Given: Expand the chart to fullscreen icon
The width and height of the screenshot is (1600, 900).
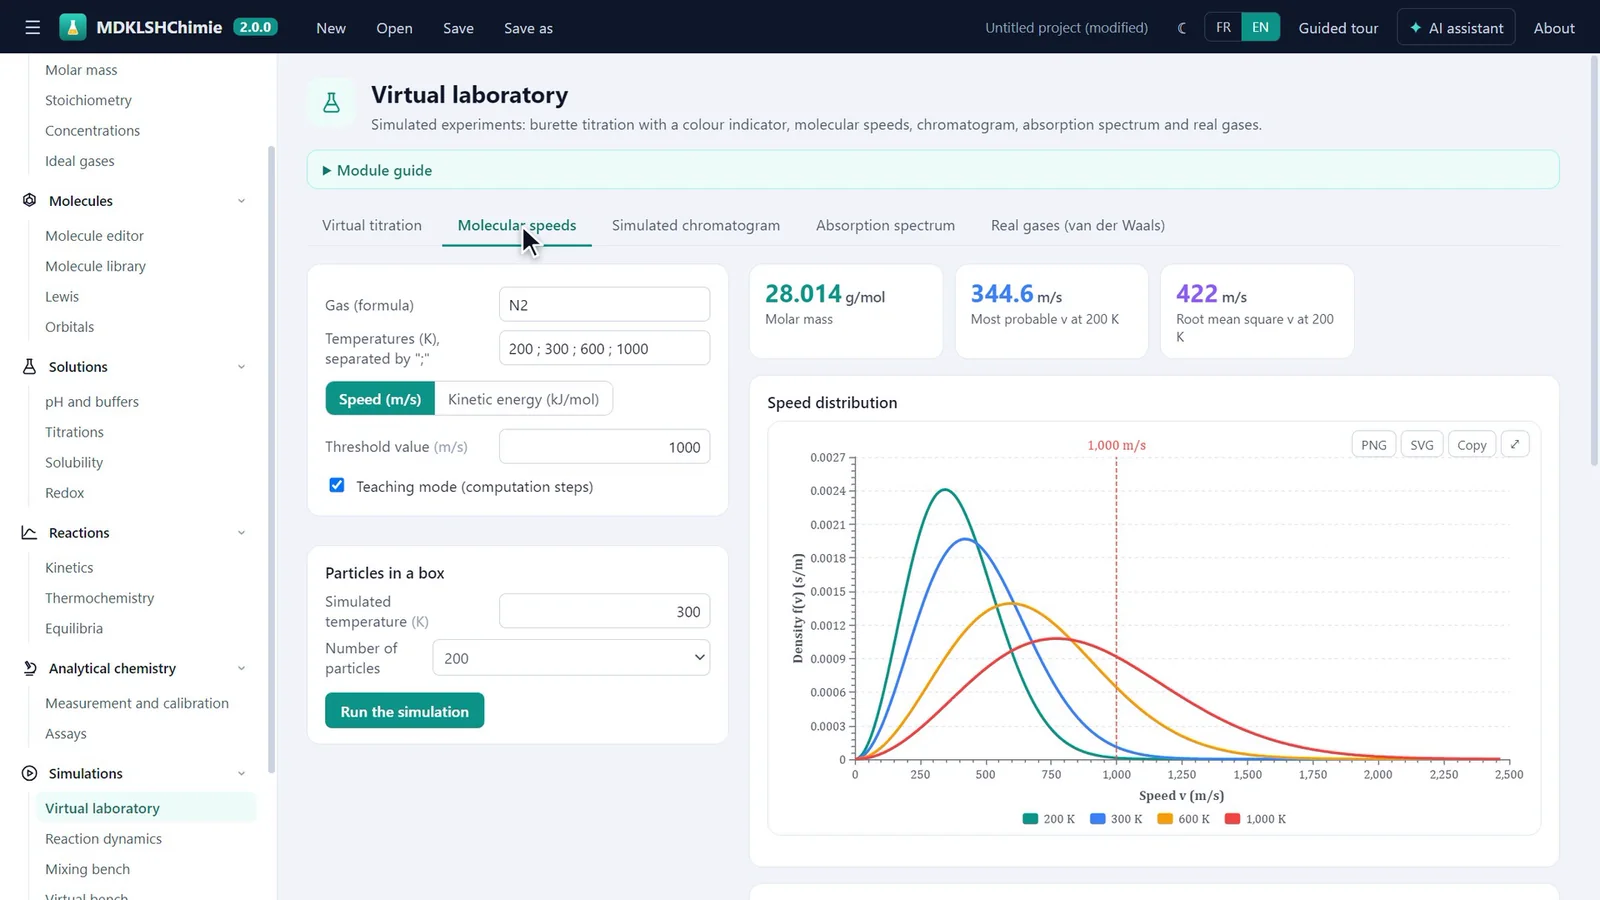Looking at the screenshot, I should coord(1515,445).
